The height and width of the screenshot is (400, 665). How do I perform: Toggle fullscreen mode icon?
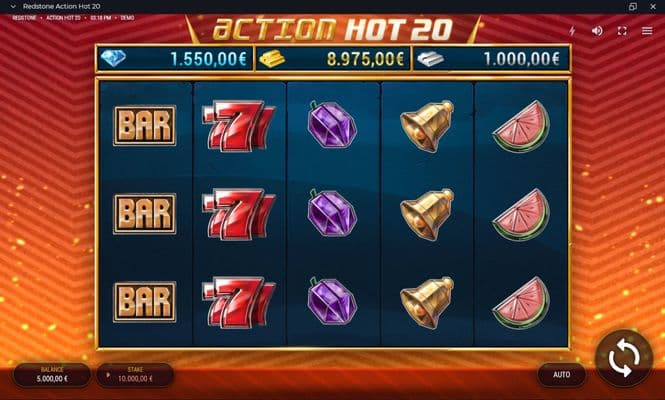click(622, 31)
